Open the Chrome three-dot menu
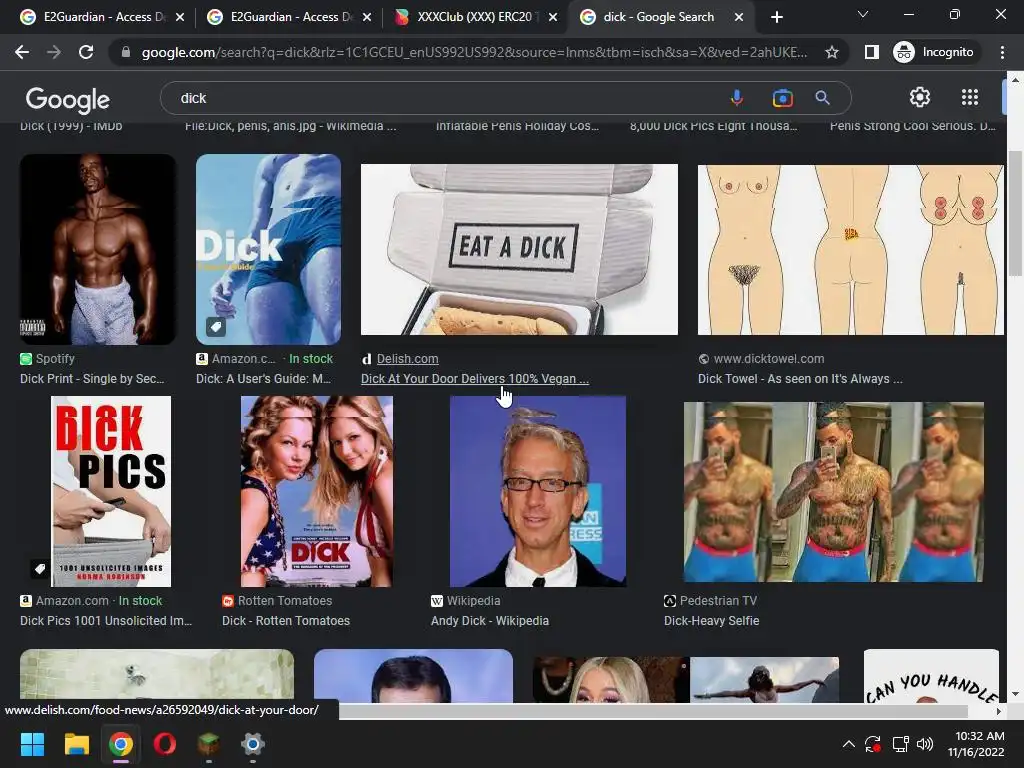 [1002, 52]
